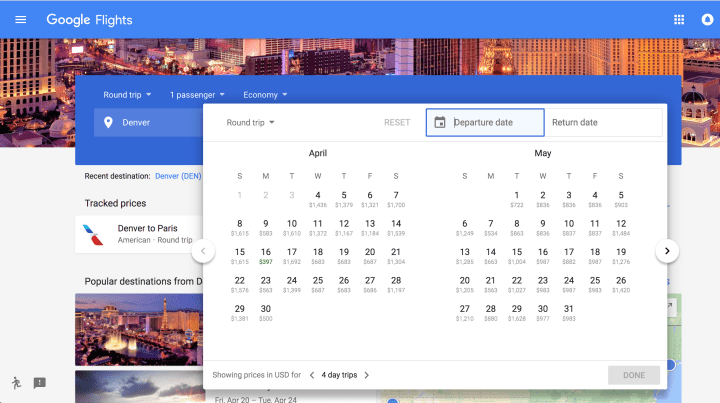This screenshot has height=403, width=720.
Task: Select April 4 in the calendar
Action: coord(318,199)
